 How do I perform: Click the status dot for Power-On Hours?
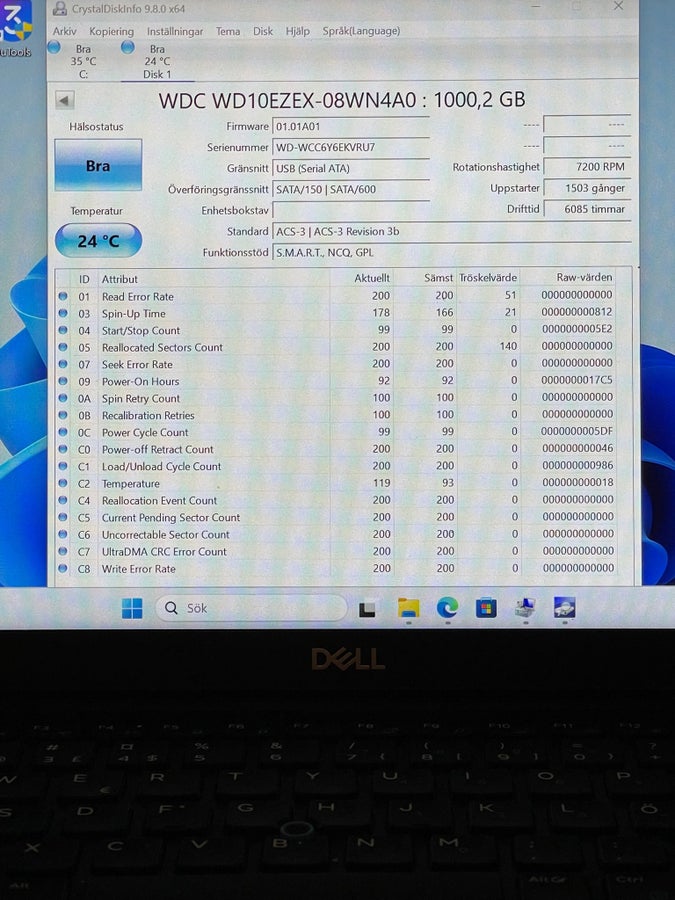[63, 381]
